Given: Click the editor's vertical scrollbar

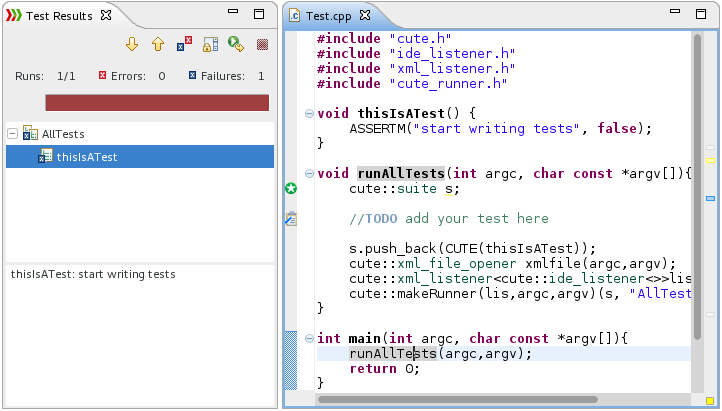Looking at the screenshot, I should tap(697, 200).
